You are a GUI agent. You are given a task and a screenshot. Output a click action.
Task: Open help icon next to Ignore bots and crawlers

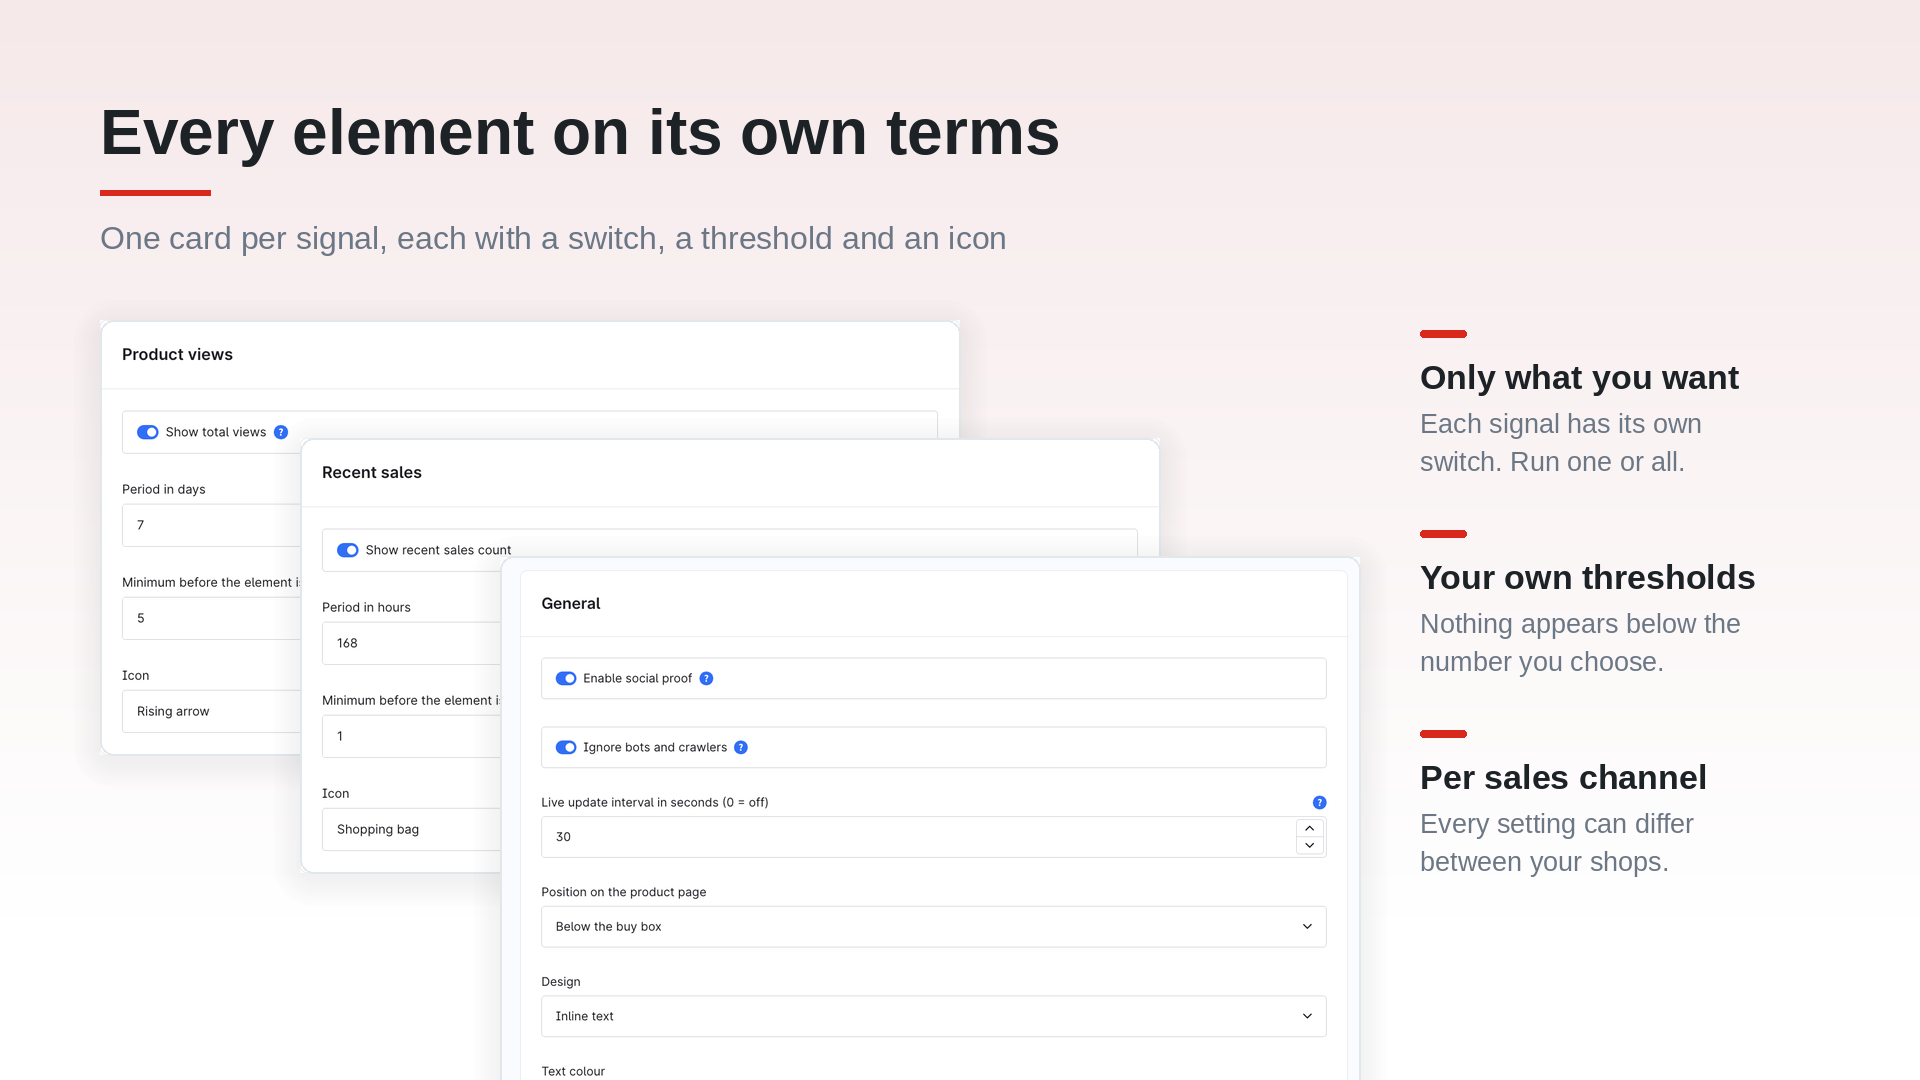coord(741,747)
